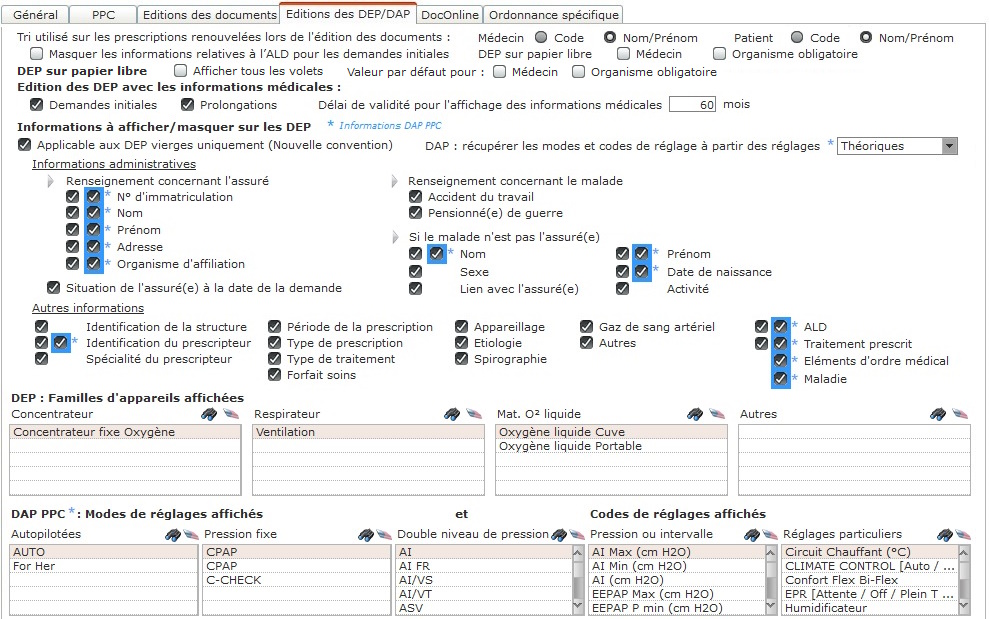Viewport: 989px width, 619px height.
Task: Open Editions des documents tab
Action: (x=209, y=15)
